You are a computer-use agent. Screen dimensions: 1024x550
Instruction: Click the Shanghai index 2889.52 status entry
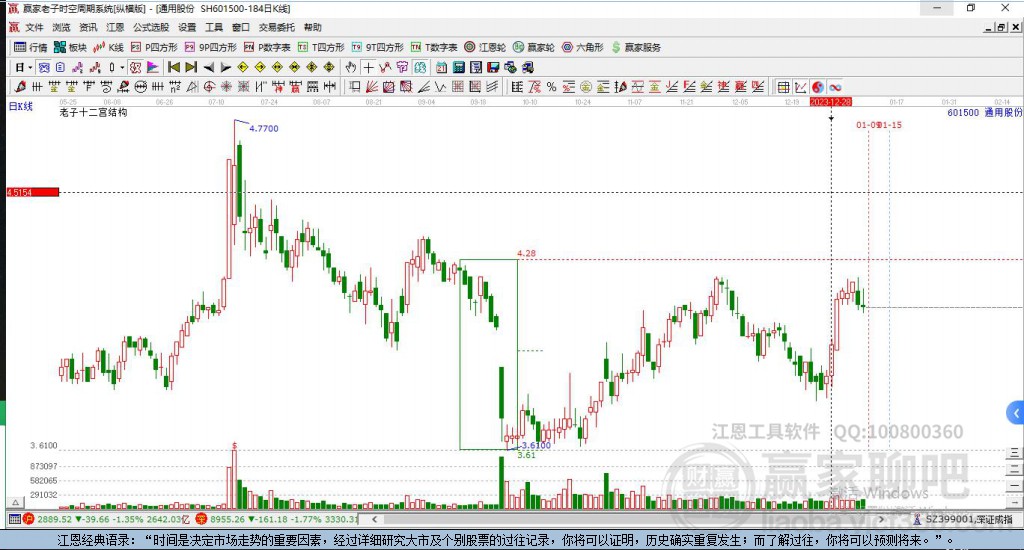[106, 519]
